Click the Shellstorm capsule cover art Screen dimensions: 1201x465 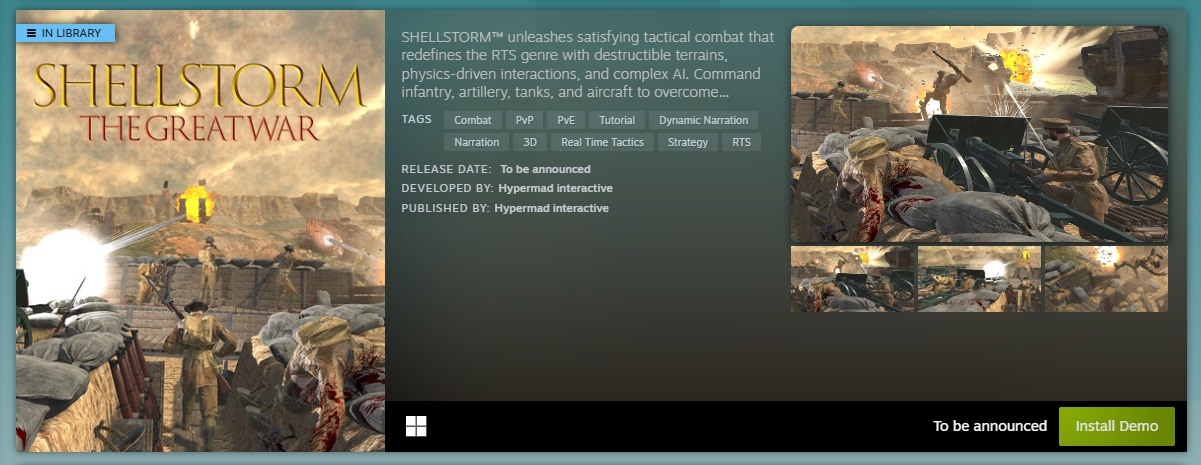(x=200, y=231)
